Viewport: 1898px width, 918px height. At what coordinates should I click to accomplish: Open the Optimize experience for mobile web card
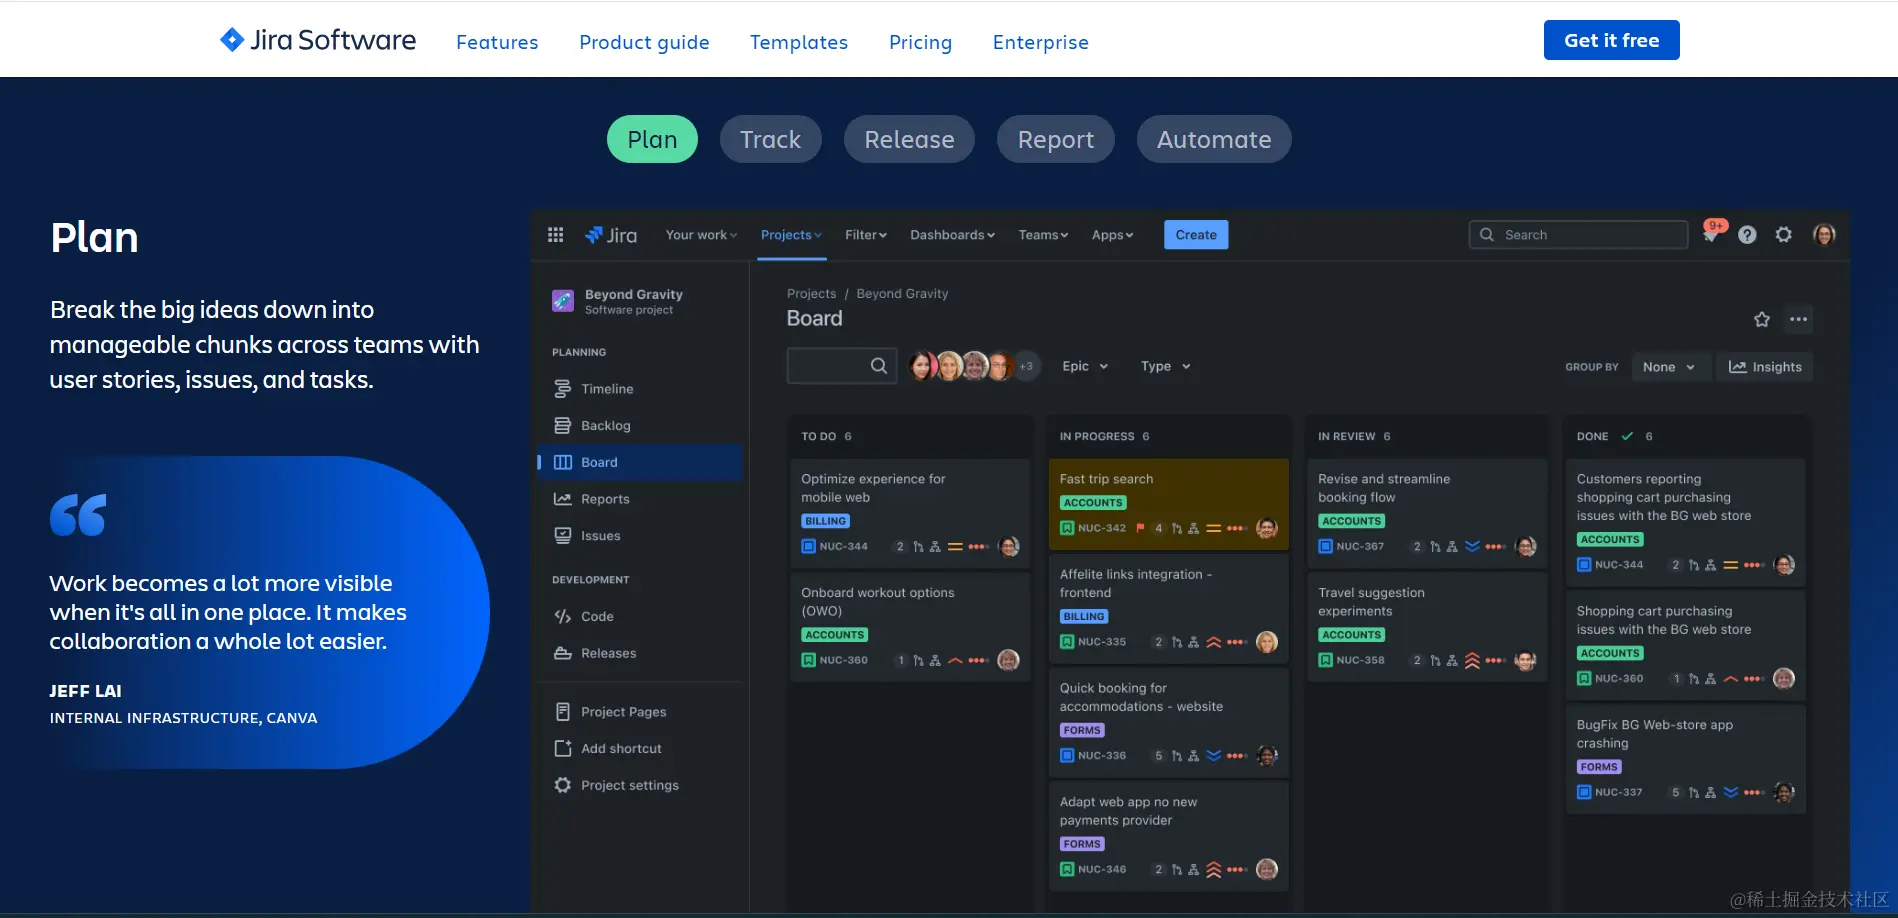pos(909,513)
